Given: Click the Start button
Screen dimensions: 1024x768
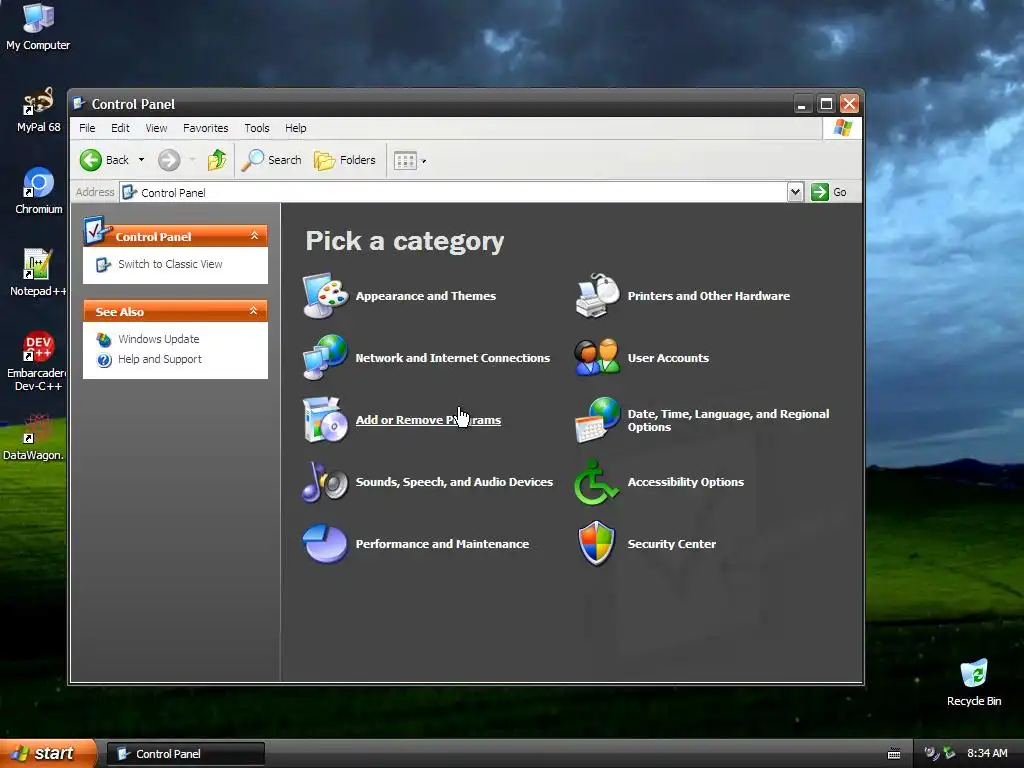Looking at the screenshot, I should click(48, 753).
